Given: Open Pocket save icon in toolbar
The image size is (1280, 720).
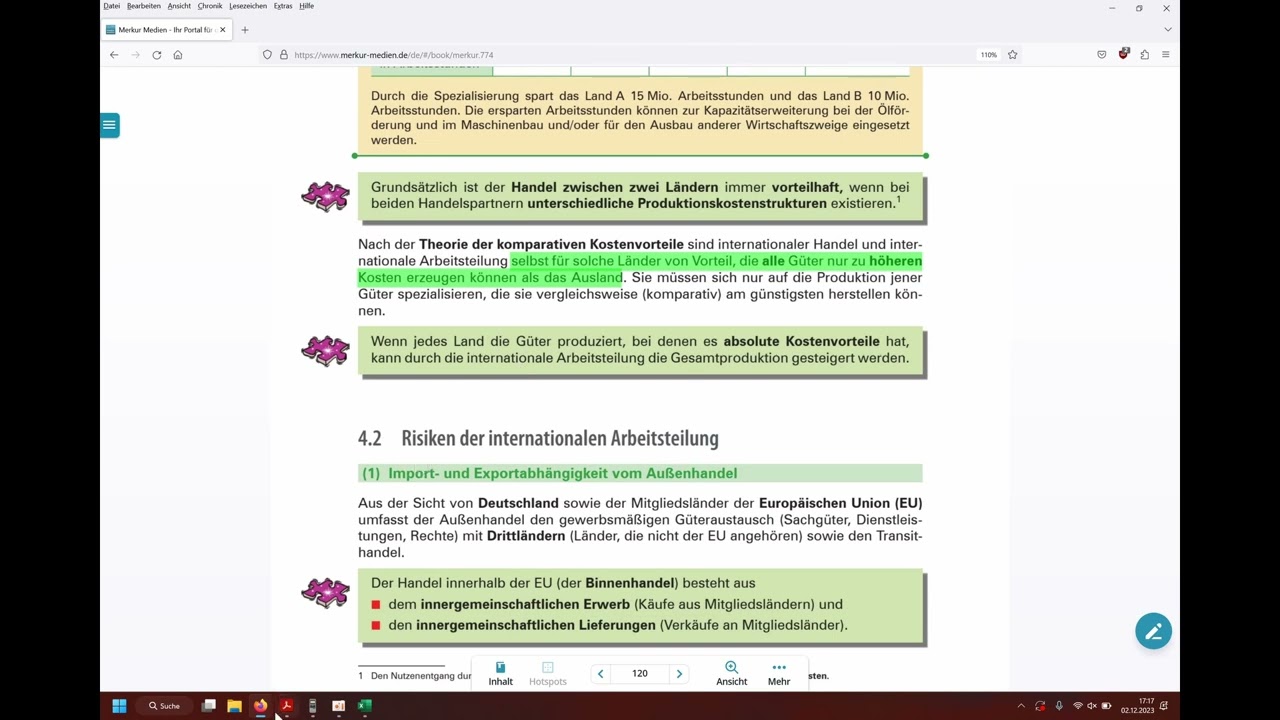Looking at the screenshot, I should click(1102, 55).
